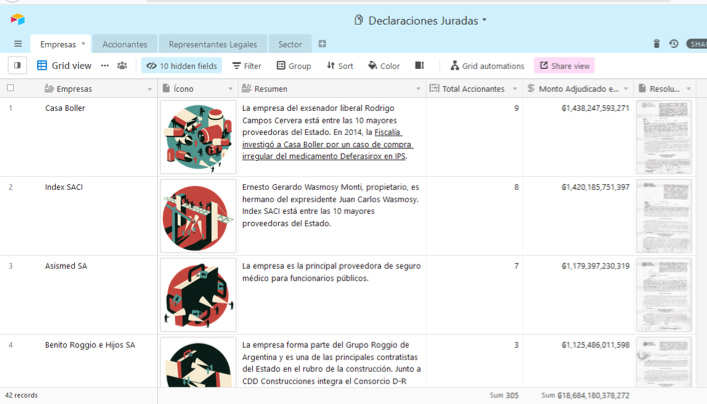Click the row height icon
This screenshot has height=404, width=707.
pyautogui.click(x=420, y=66)
